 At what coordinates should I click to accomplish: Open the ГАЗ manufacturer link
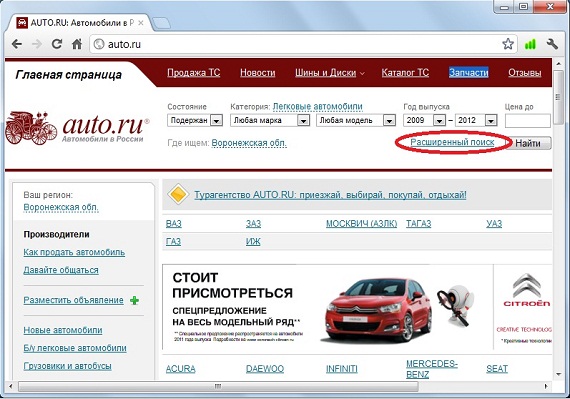pos(173,241)
